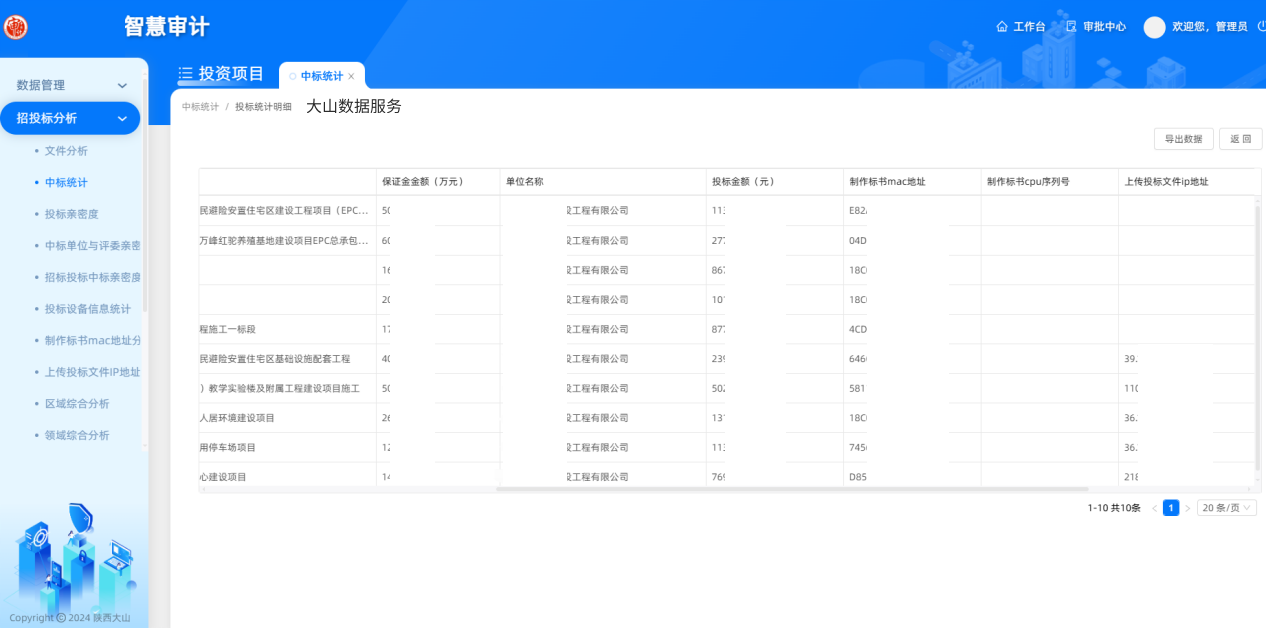Viewport: 1266px width, 628px height.
Task: Open 制作标书mac地址分析 menu item
Action: click(x=92, y=340)
